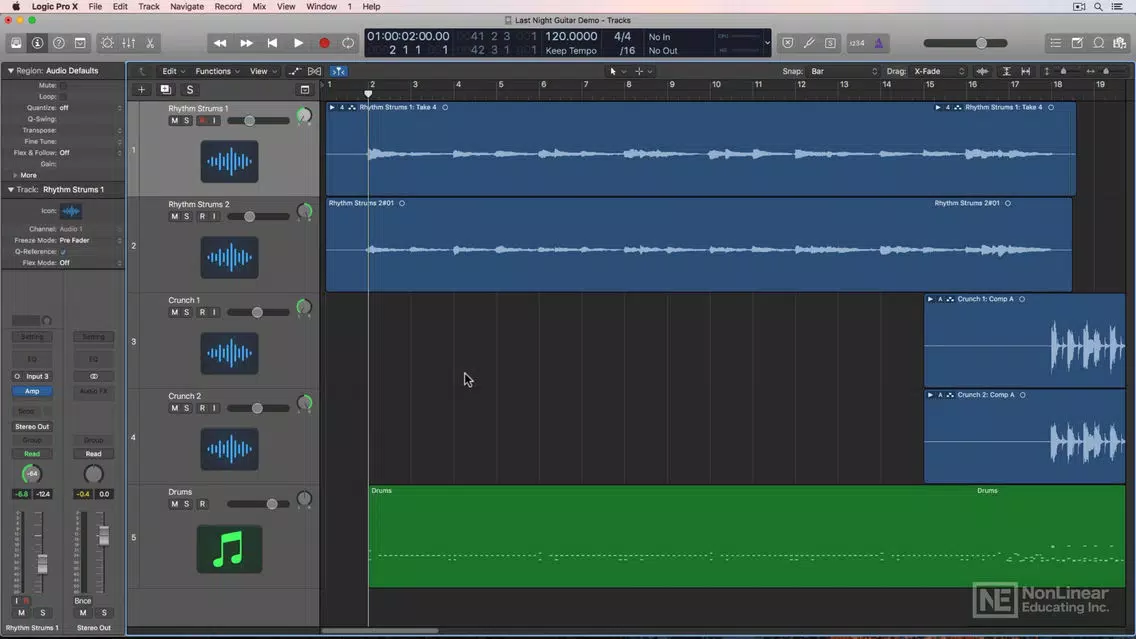Click the Amp plugin button
1136x639 pixels.
point(32,391)
